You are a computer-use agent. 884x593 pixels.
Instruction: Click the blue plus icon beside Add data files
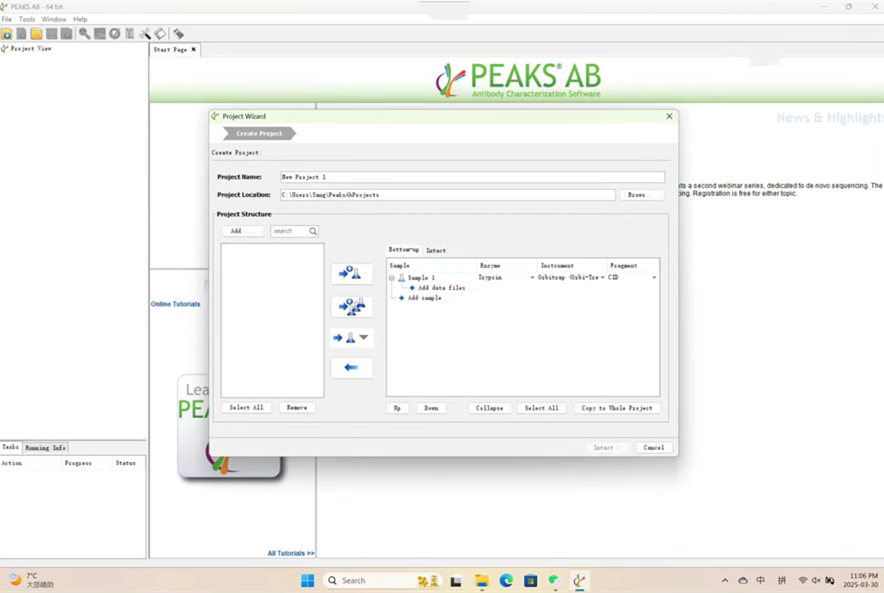[x=412, y=287]
